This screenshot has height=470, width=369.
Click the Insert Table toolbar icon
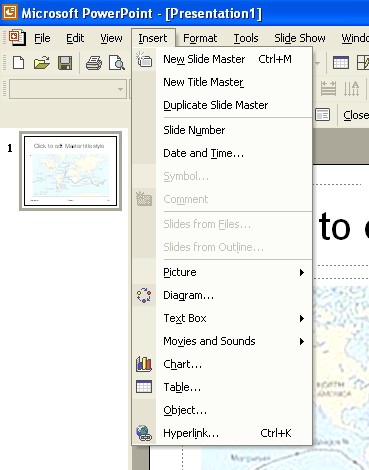[x=341, y=62]
